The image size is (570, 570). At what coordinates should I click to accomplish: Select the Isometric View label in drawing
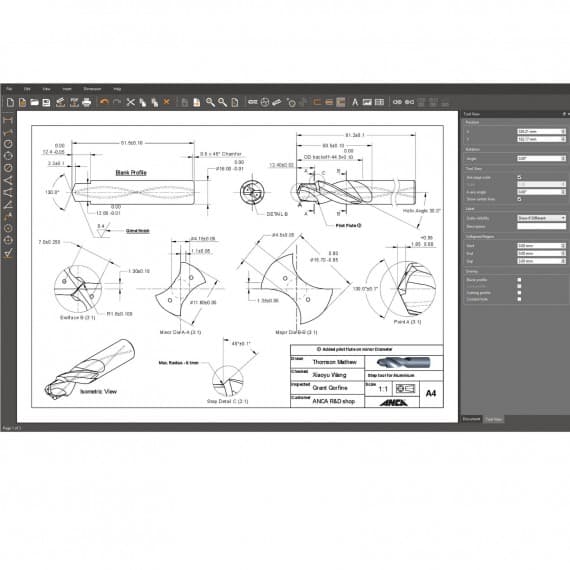[98, 392]
